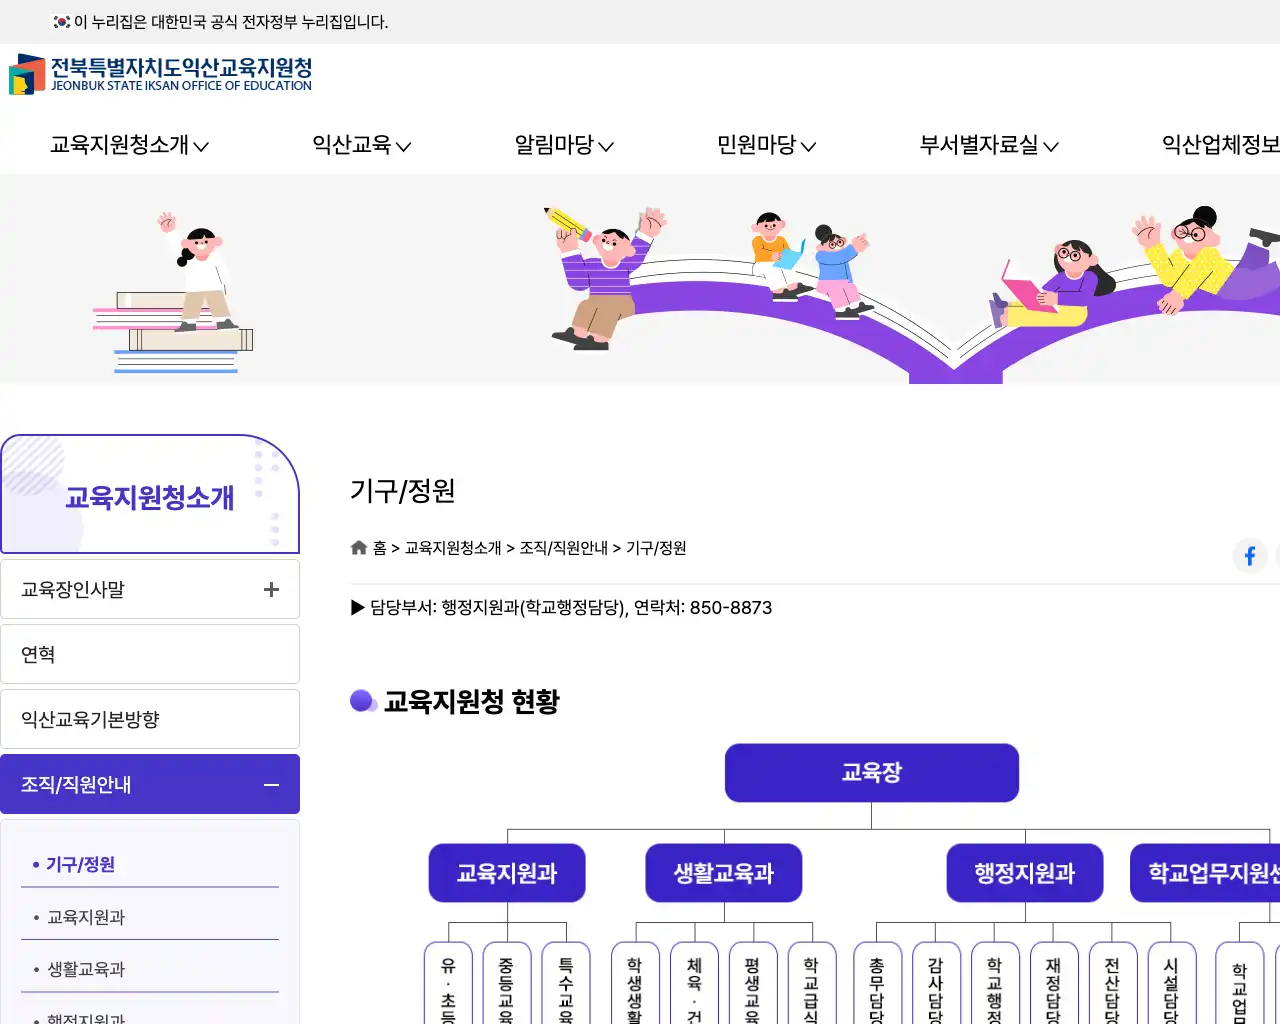
Task: Expand the 교육장인사말 sidebar section
Action: (270, 589)
